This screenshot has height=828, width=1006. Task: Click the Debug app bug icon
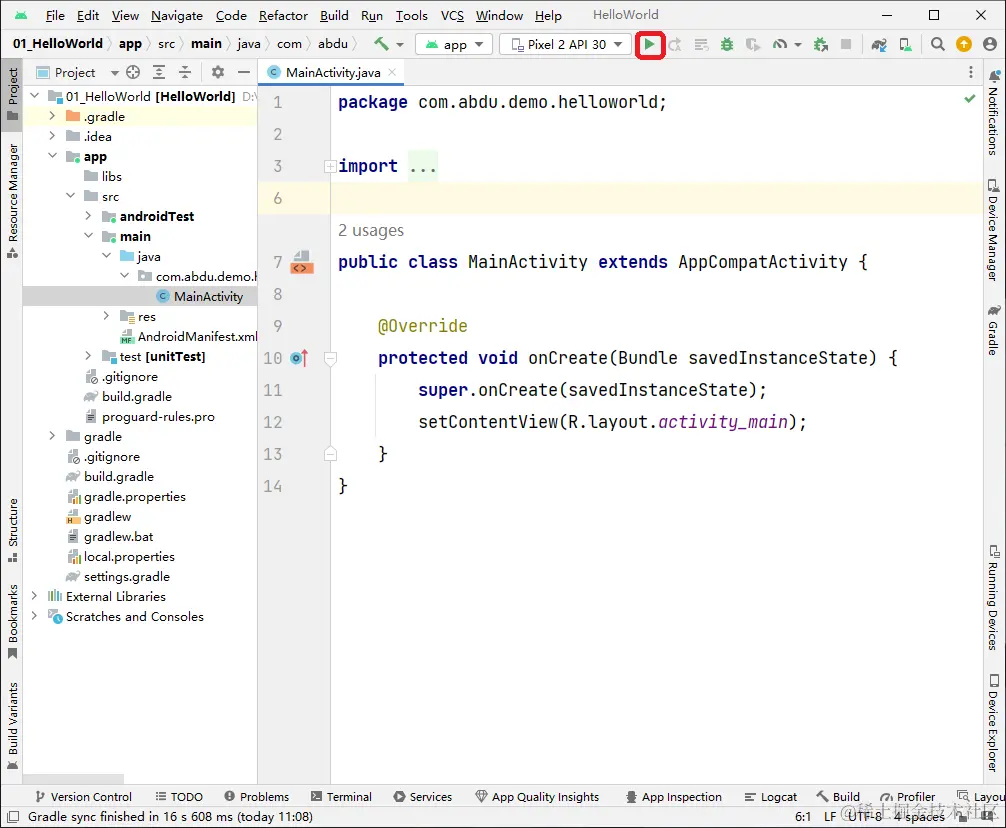coord(727,44)
